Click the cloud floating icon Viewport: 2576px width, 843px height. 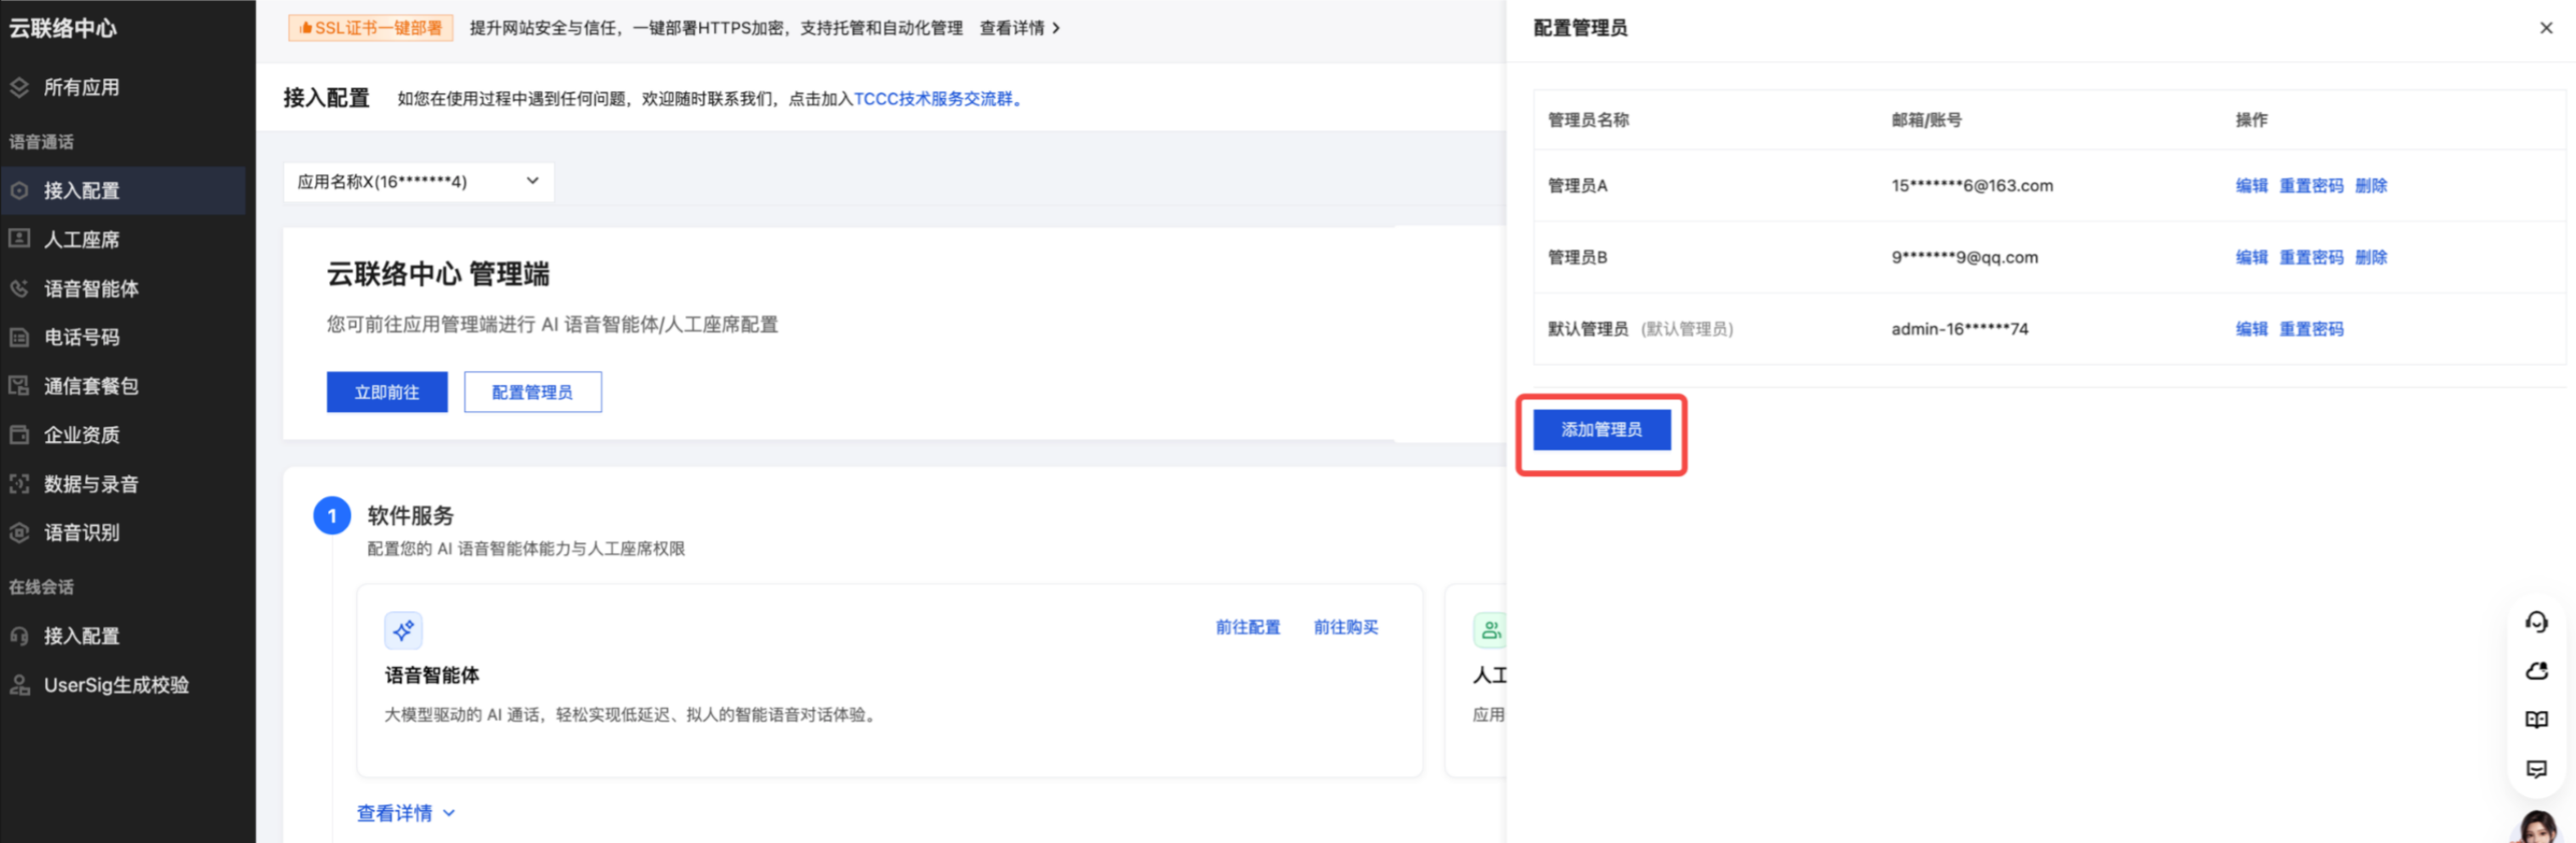2536,671
